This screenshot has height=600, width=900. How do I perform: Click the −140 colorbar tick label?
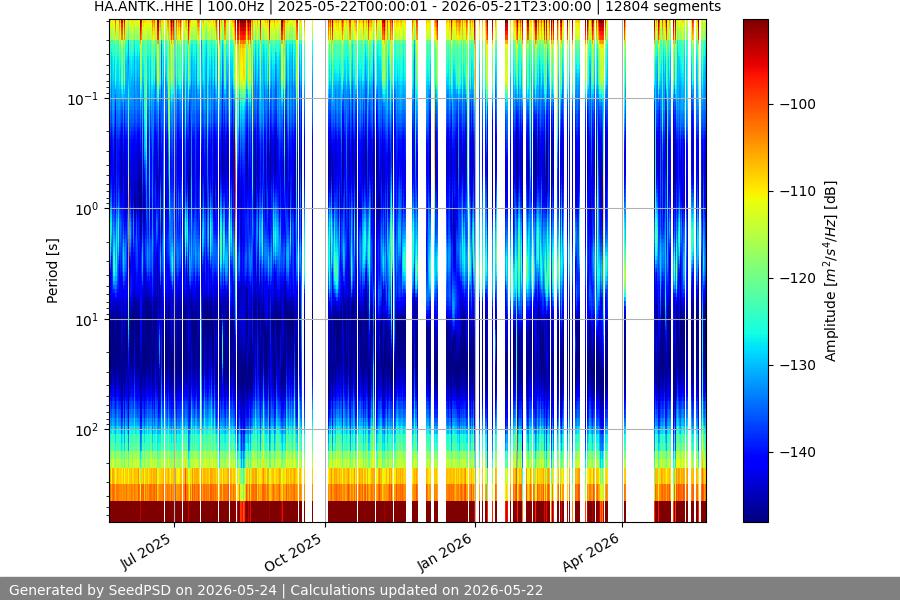[798, 452]
